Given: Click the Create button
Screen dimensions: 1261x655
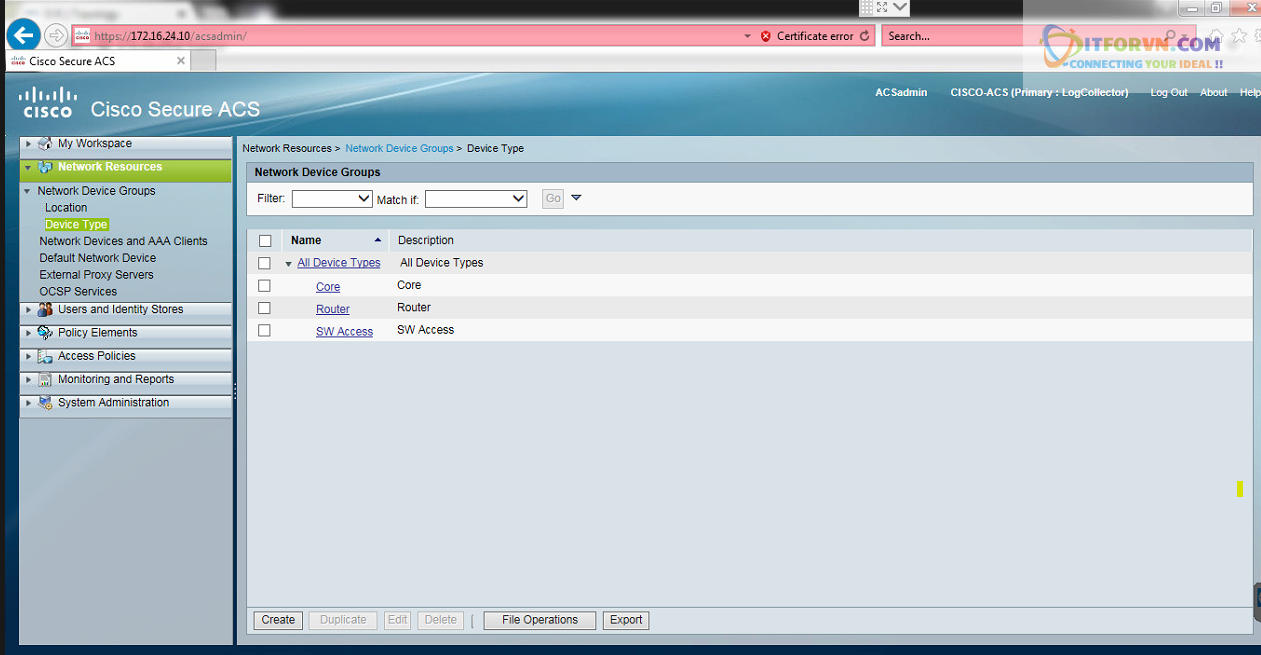Looking at the screenshot, I should [278, 620].
